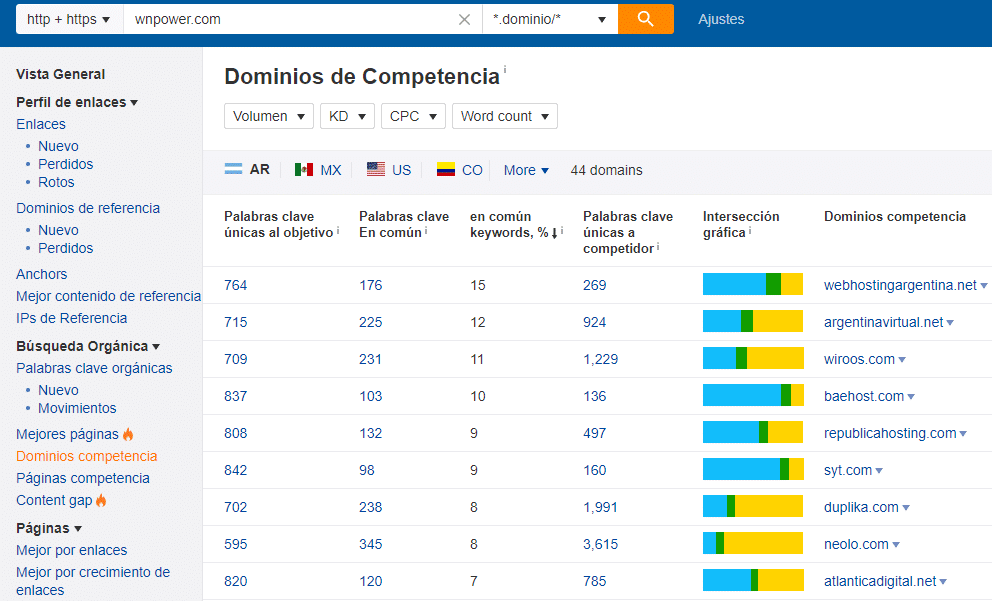Screen dimensions: 992x601
Task: Open the *.dominio/* mode dropdown
Action: 550,19
